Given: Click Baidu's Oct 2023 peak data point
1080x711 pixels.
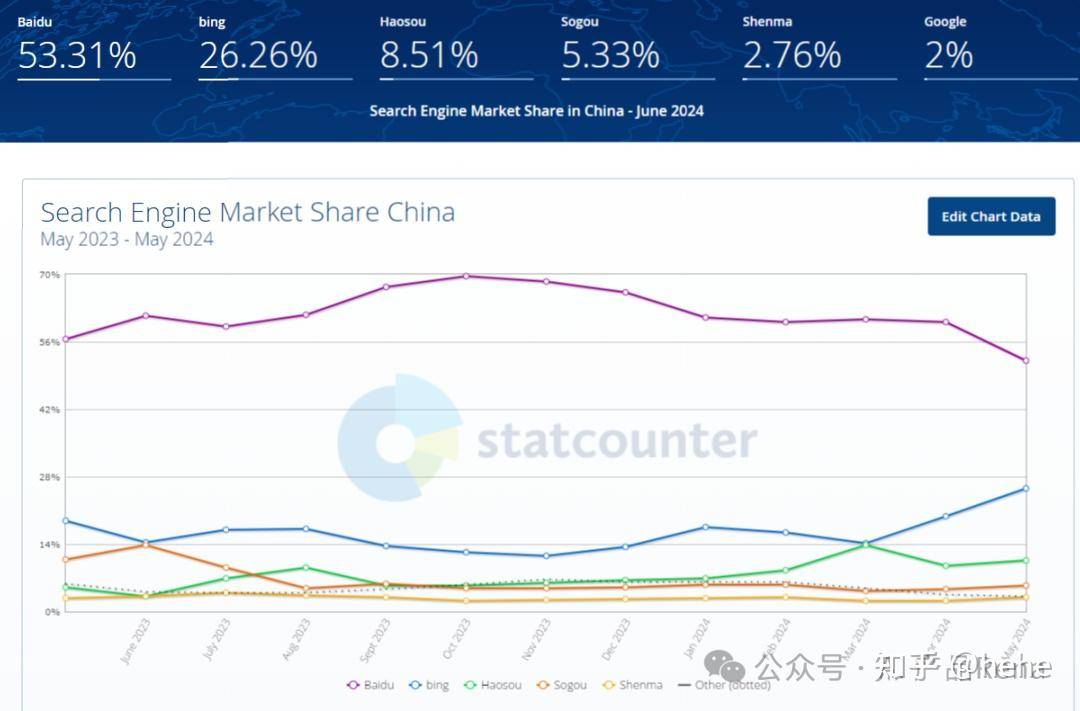Looking at the screenshot, I should click(x=466, y=276).
